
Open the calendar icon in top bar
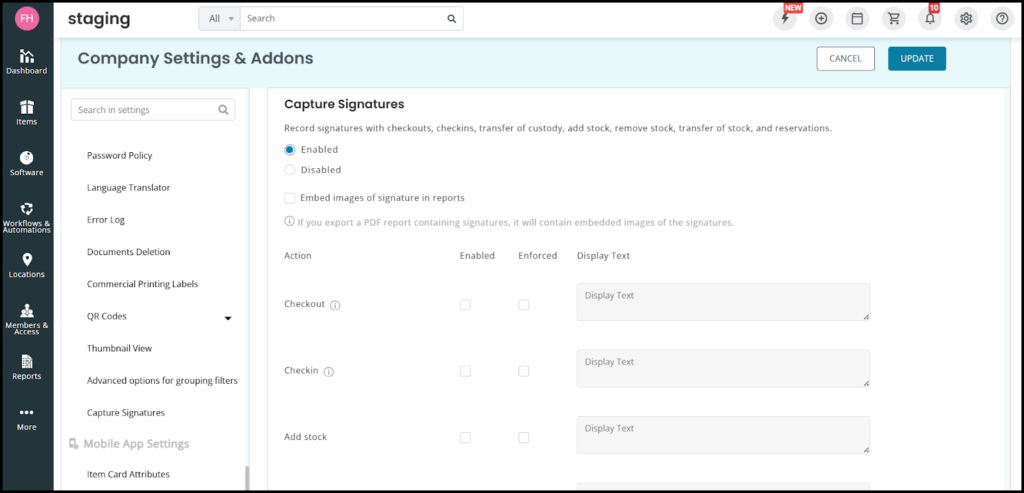pyautogui.click(x=857, y=18)
